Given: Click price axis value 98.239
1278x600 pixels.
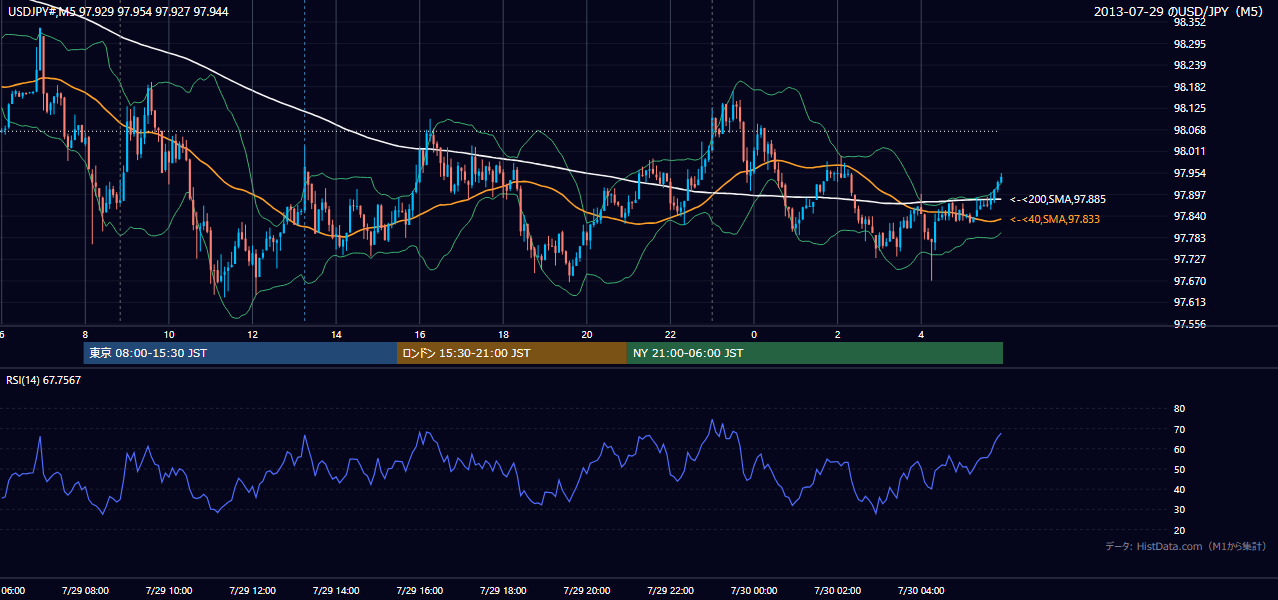Looking at the screenshot, I should point(1190,65).
